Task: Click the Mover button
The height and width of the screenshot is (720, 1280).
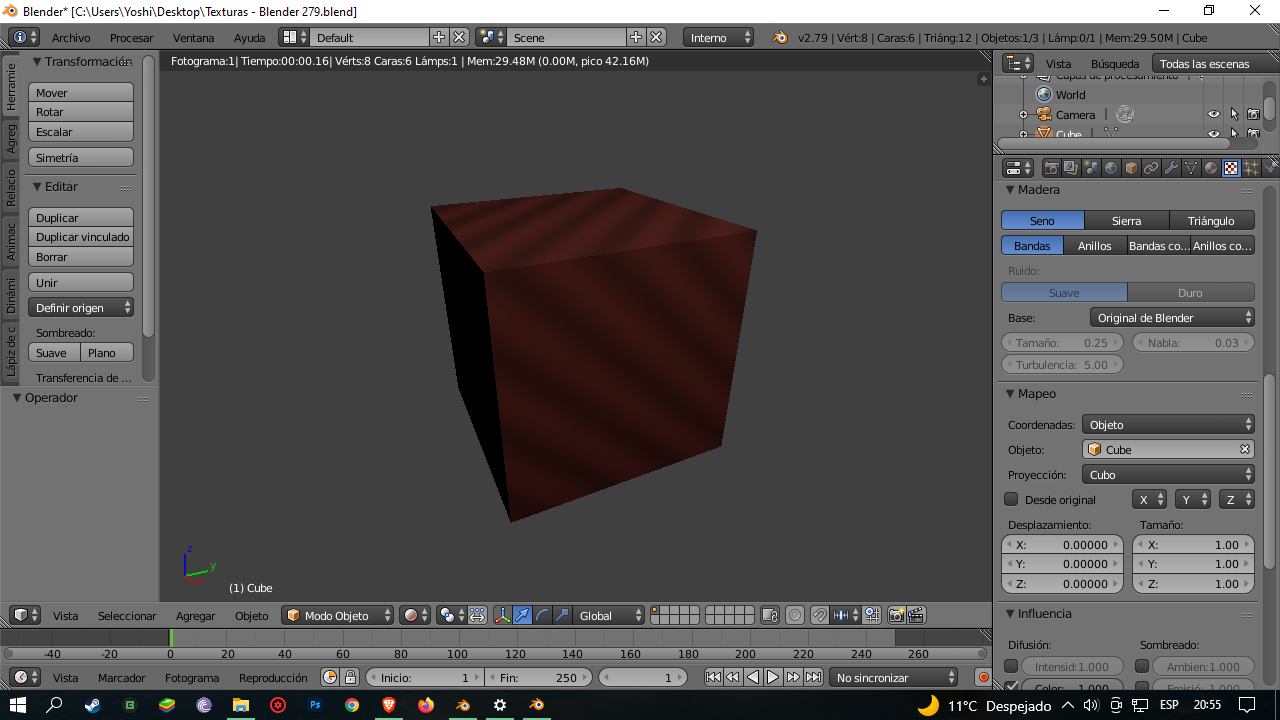Action: [x=81, y=93]
